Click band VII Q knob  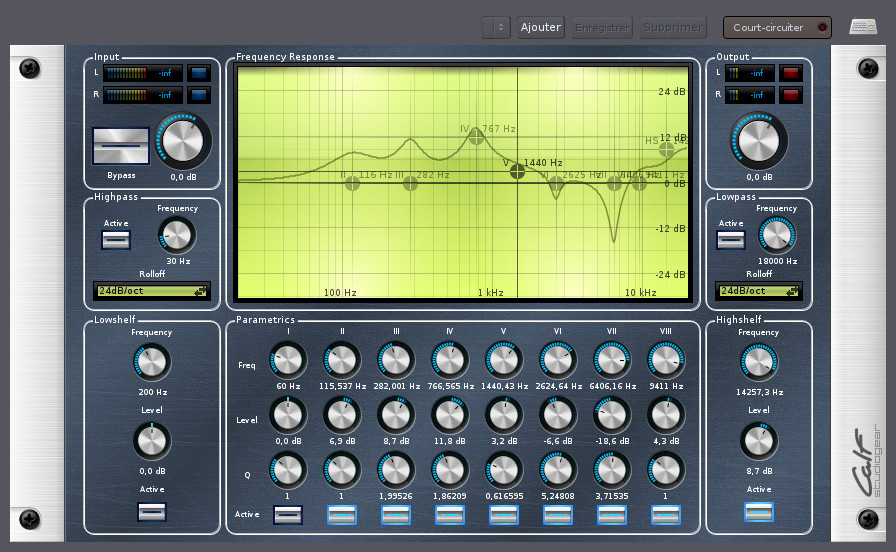[611, 468]
